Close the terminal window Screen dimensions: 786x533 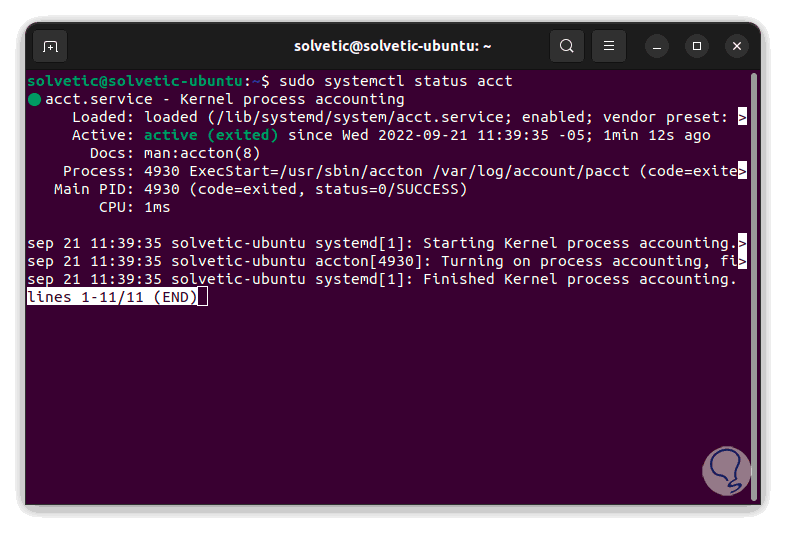pyautogui.click(x=737, y=46)
